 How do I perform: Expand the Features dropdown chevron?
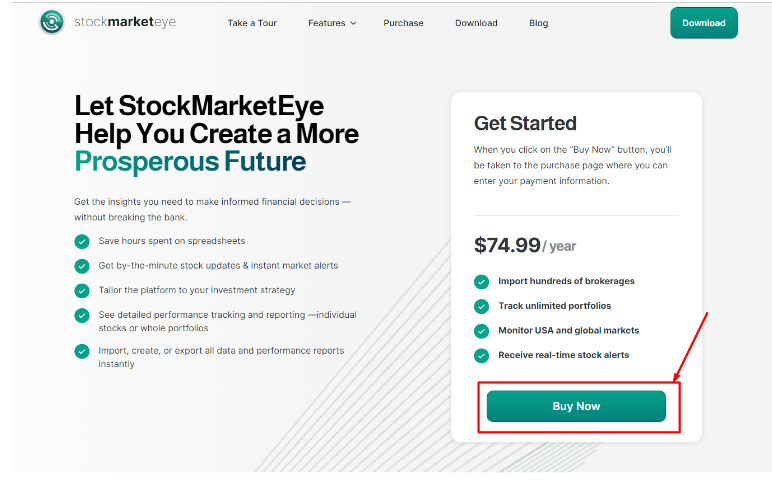[353, 23]
